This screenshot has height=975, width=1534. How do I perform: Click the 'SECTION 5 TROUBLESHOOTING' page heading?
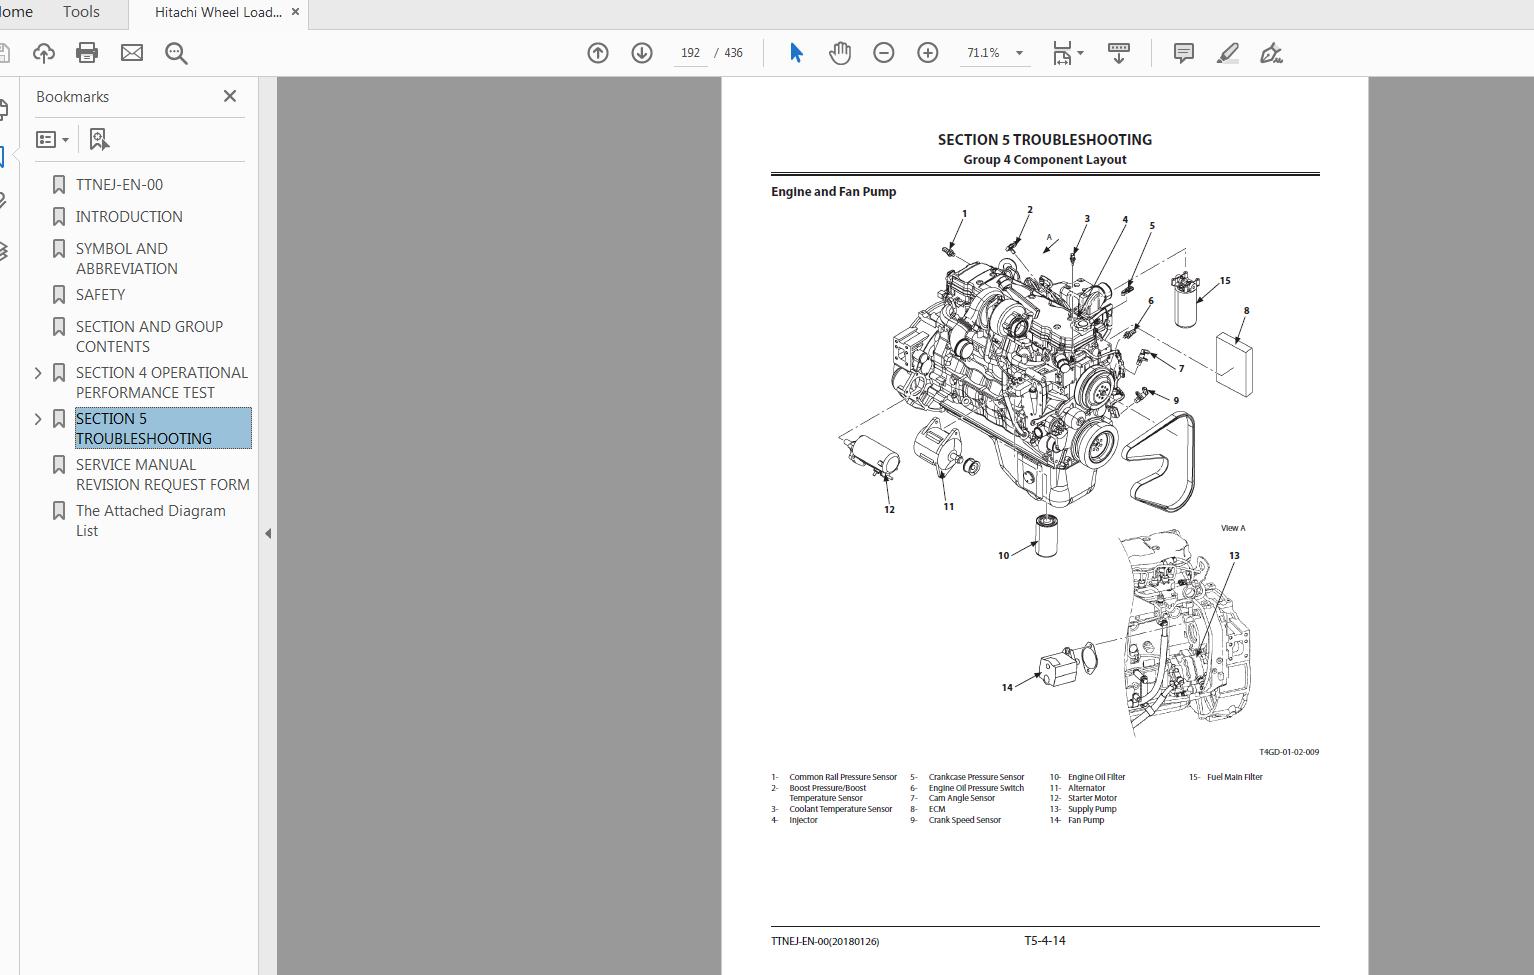[x=1044, y=140]
